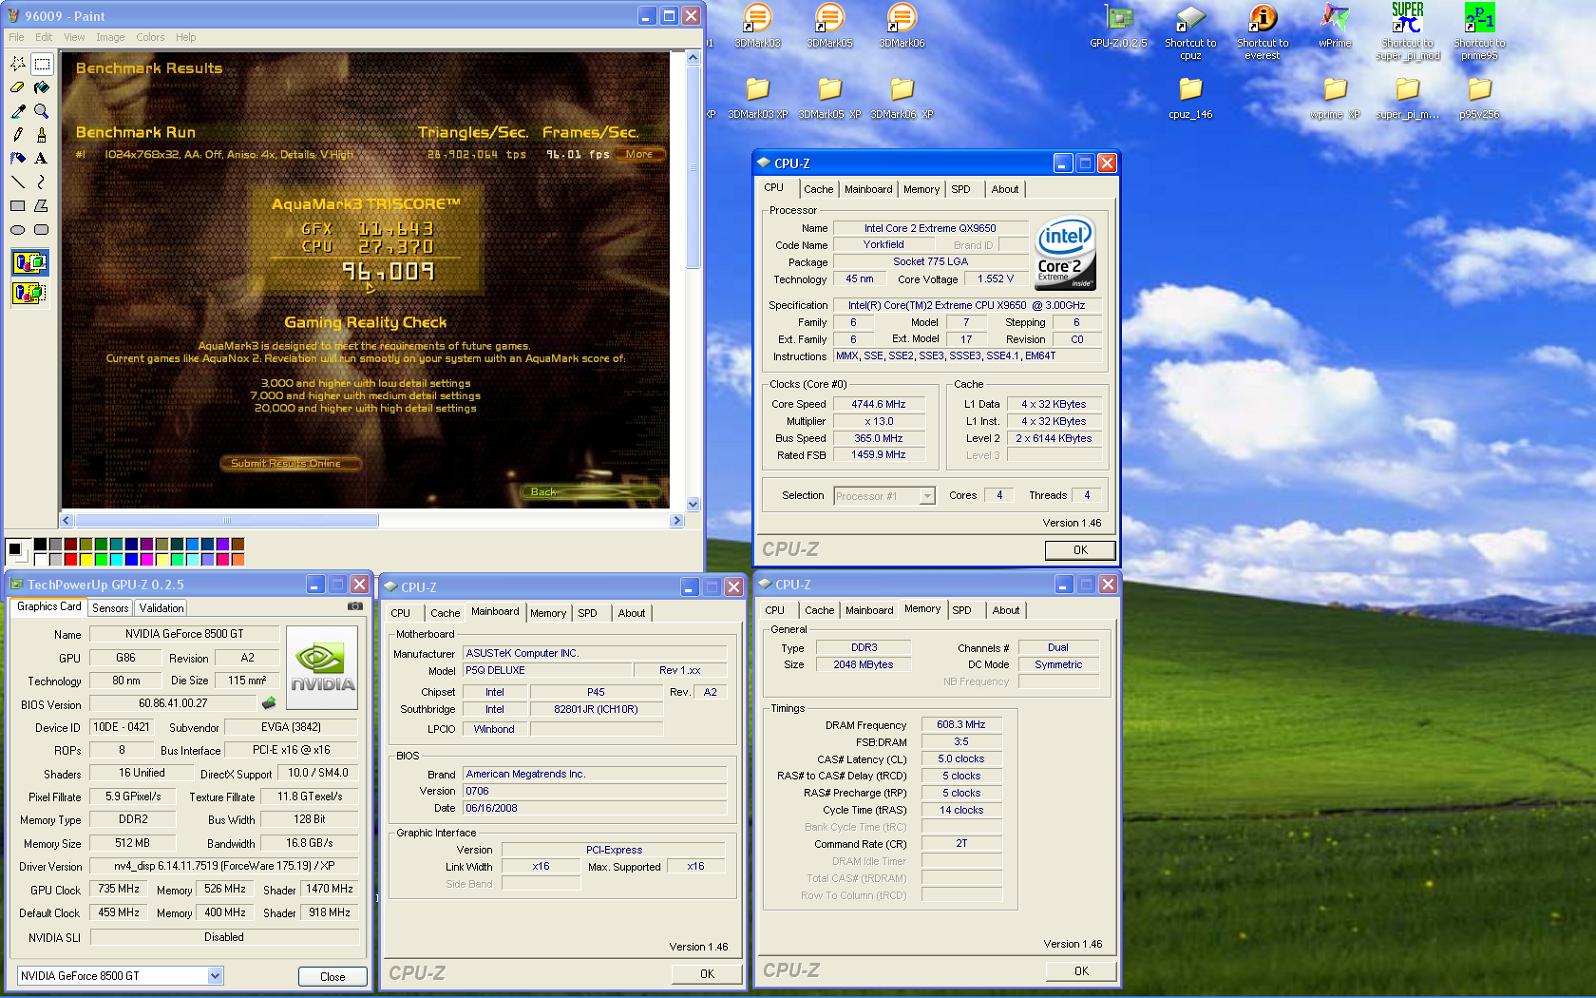This screenshot has height=998, width=1596.
Task: Open the File menu in Paint
Action: coord(17,37)
